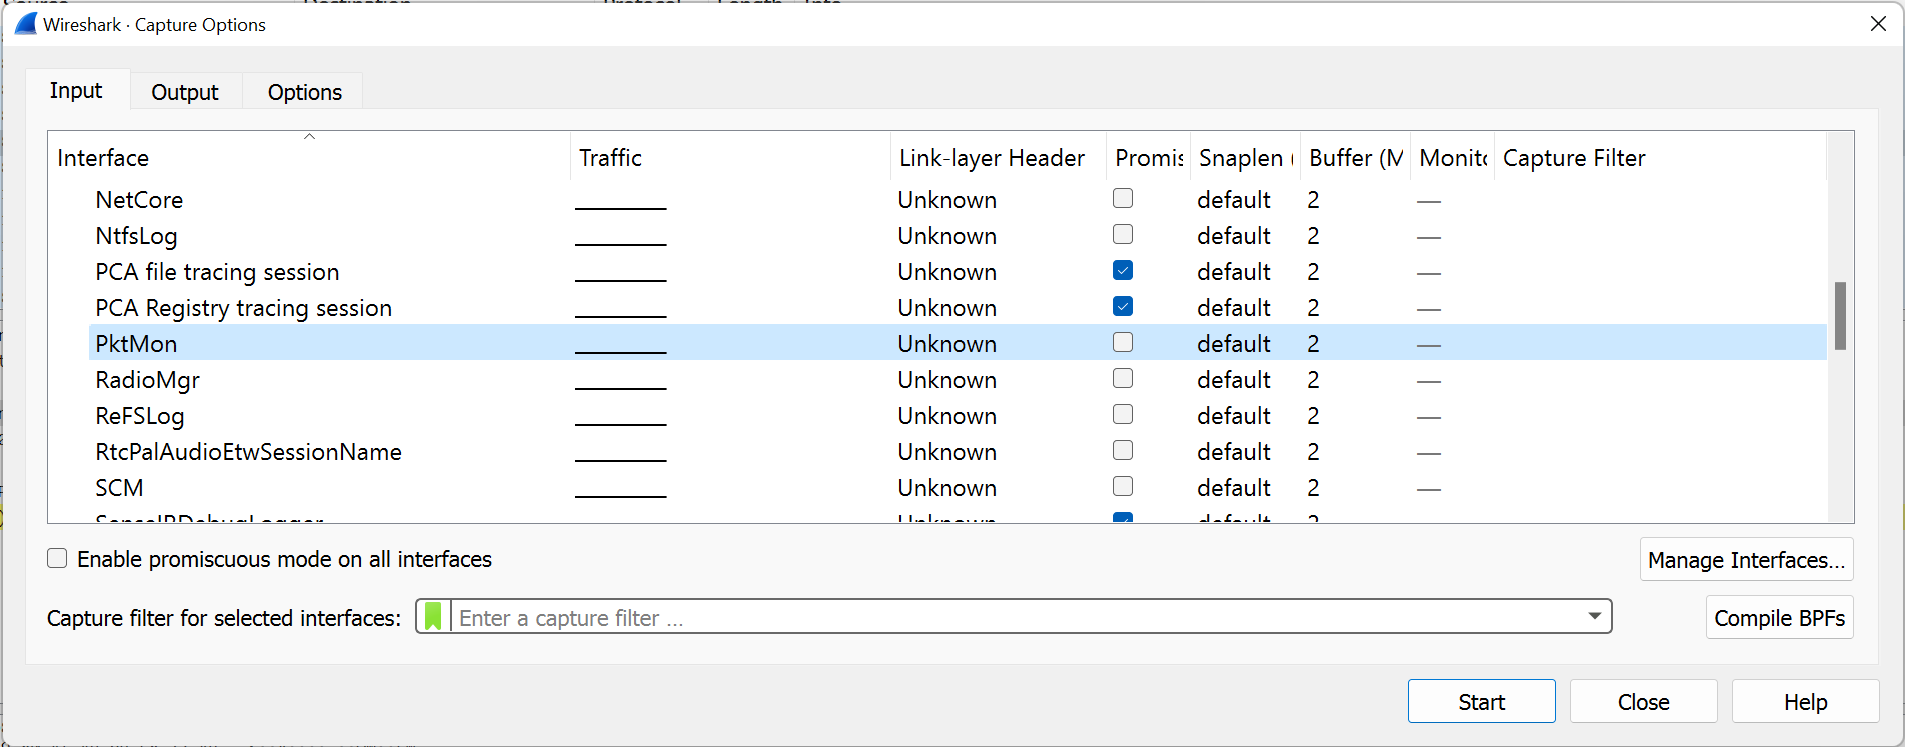Click the Snaplen column header
Viewport: 1905px width, 747px height.
pos(1245,157)
